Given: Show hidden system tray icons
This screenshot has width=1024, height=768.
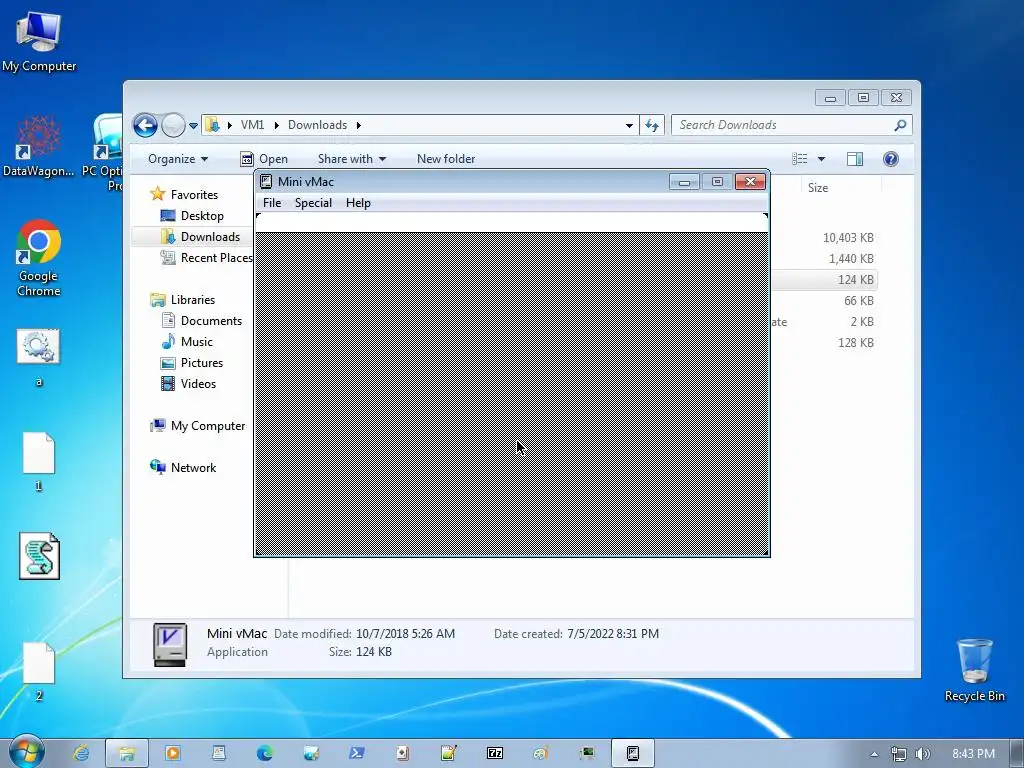Looking at the screenshot, I should click(874, 754).
